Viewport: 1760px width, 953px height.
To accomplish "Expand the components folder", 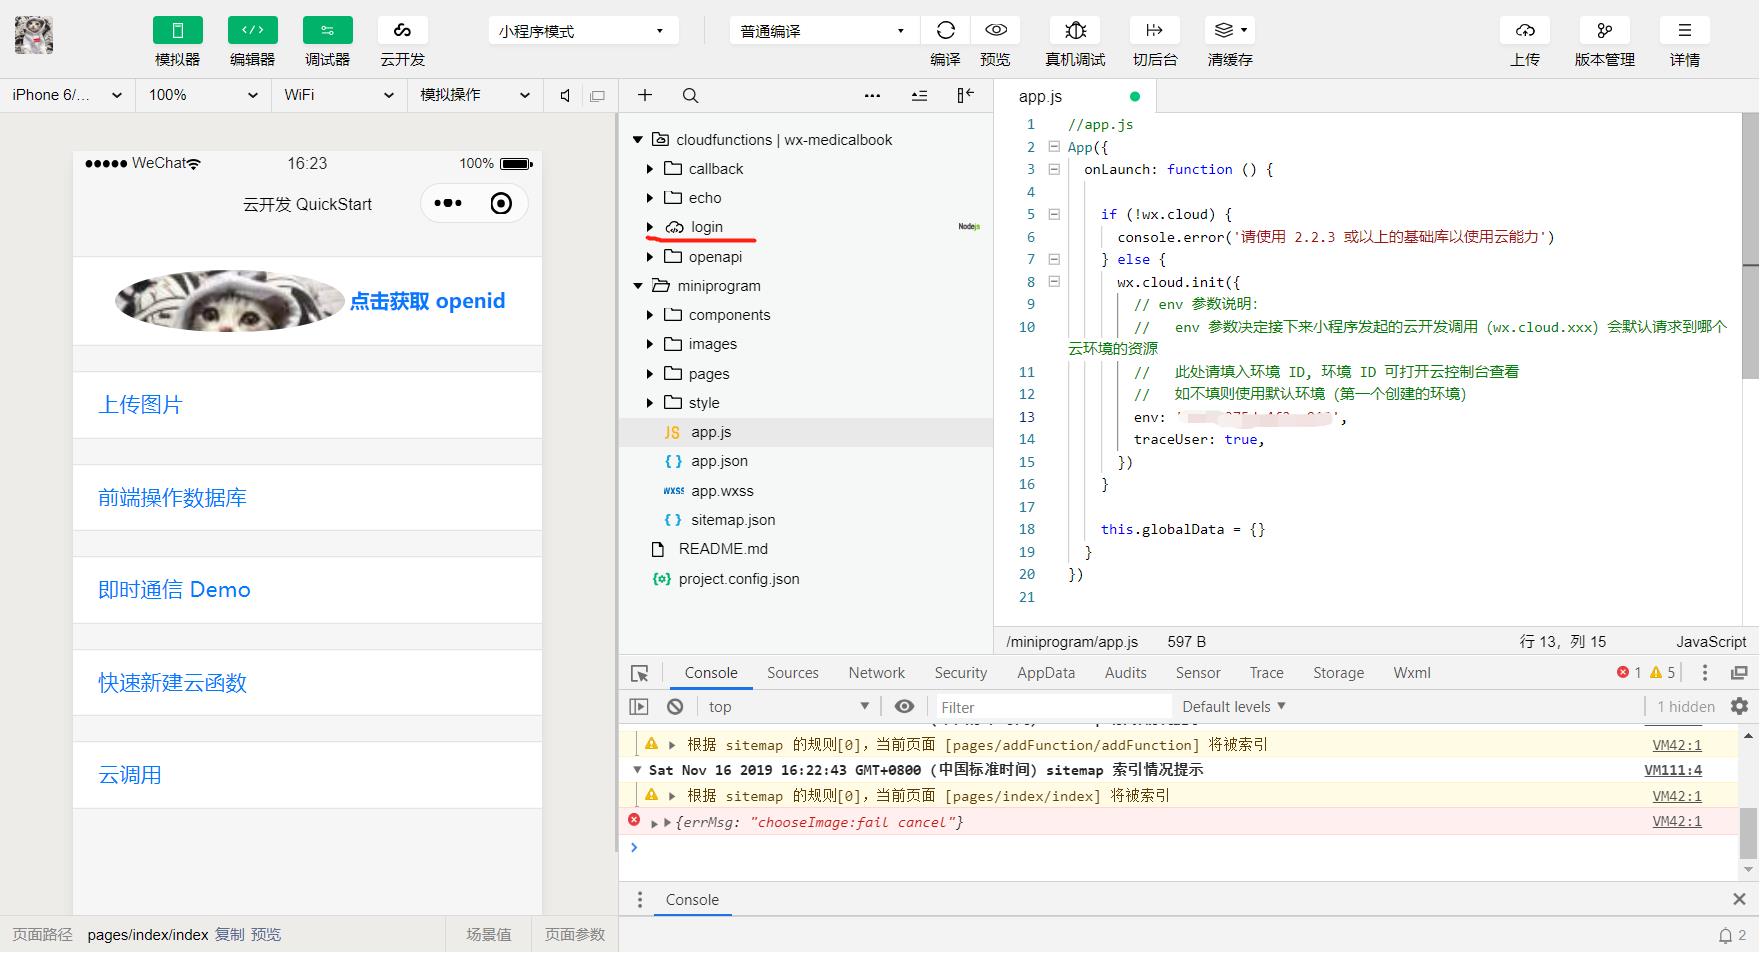I will 649,315.
